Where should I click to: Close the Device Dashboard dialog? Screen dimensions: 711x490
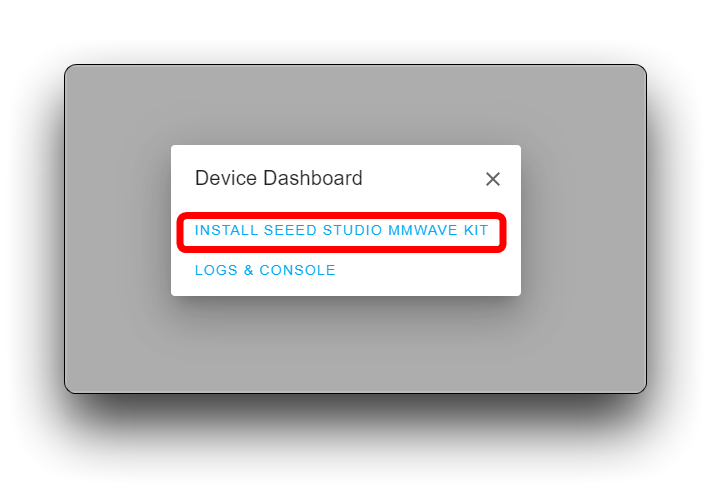pyautogui.click(x=492, y=179)
